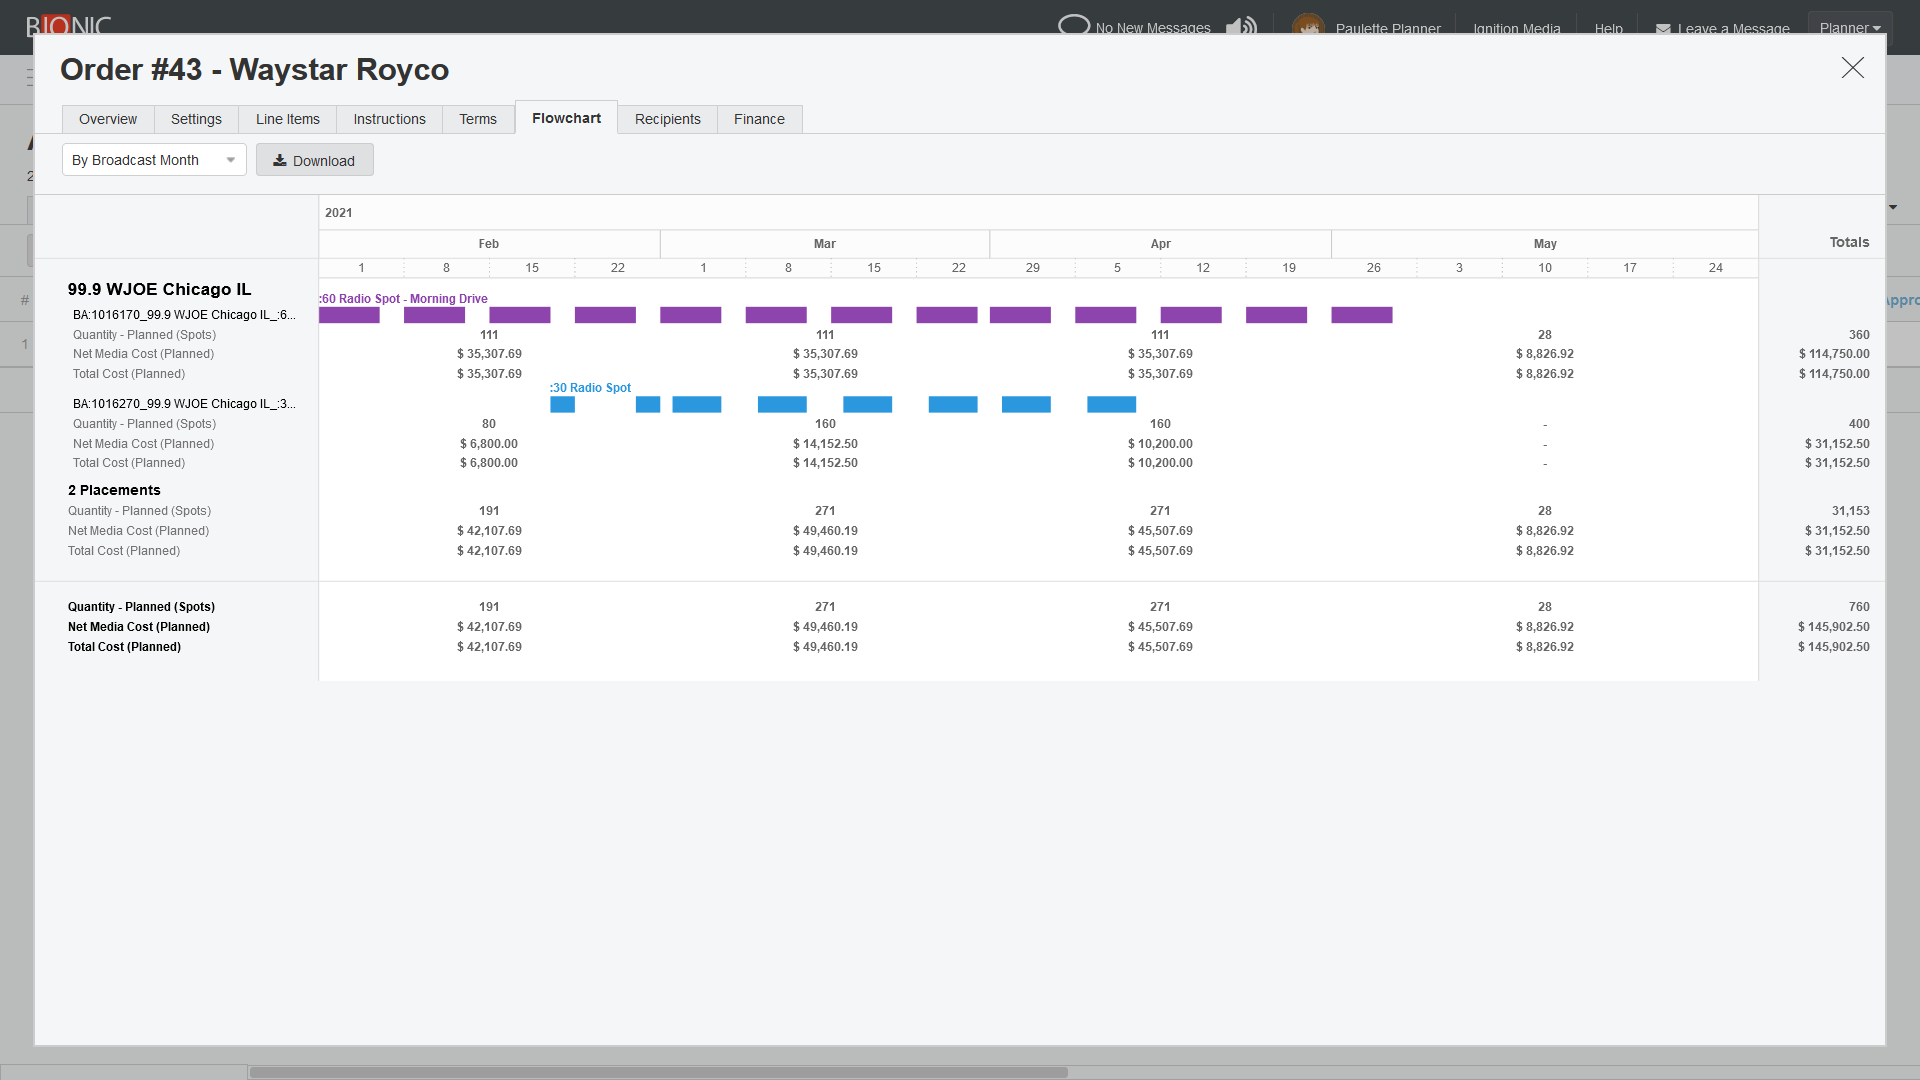Viewport: 1920px width, 1080px height.
Task: View the Finance tab
Action: point(759,119)
